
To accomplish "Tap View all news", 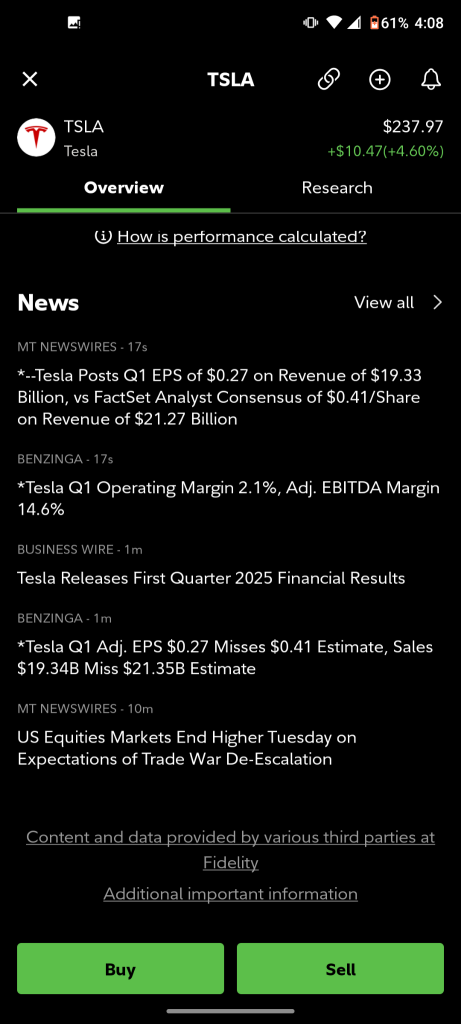I will point(384,302).
